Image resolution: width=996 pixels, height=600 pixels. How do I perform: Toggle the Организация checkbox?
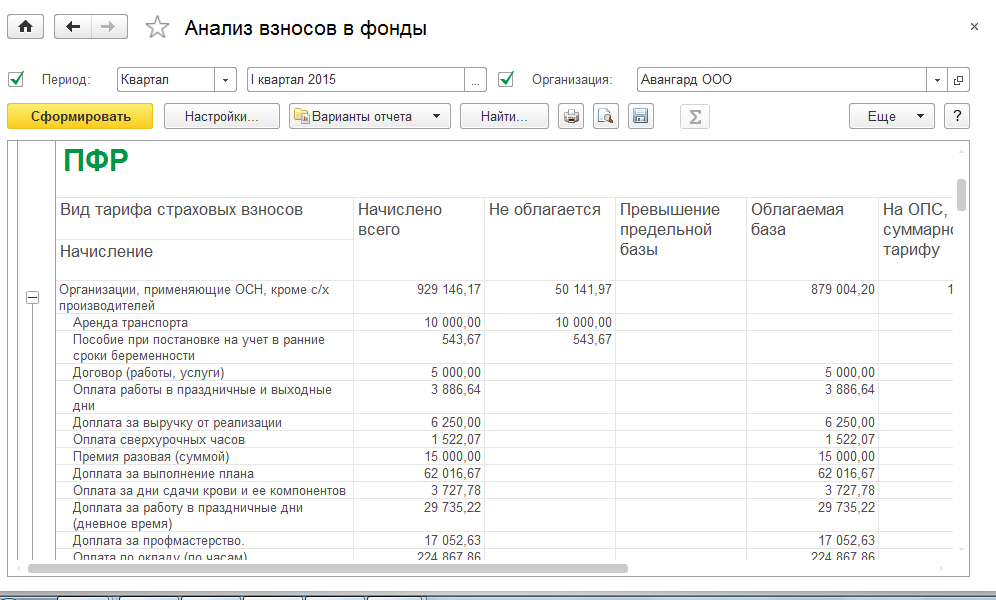(506, 79)
